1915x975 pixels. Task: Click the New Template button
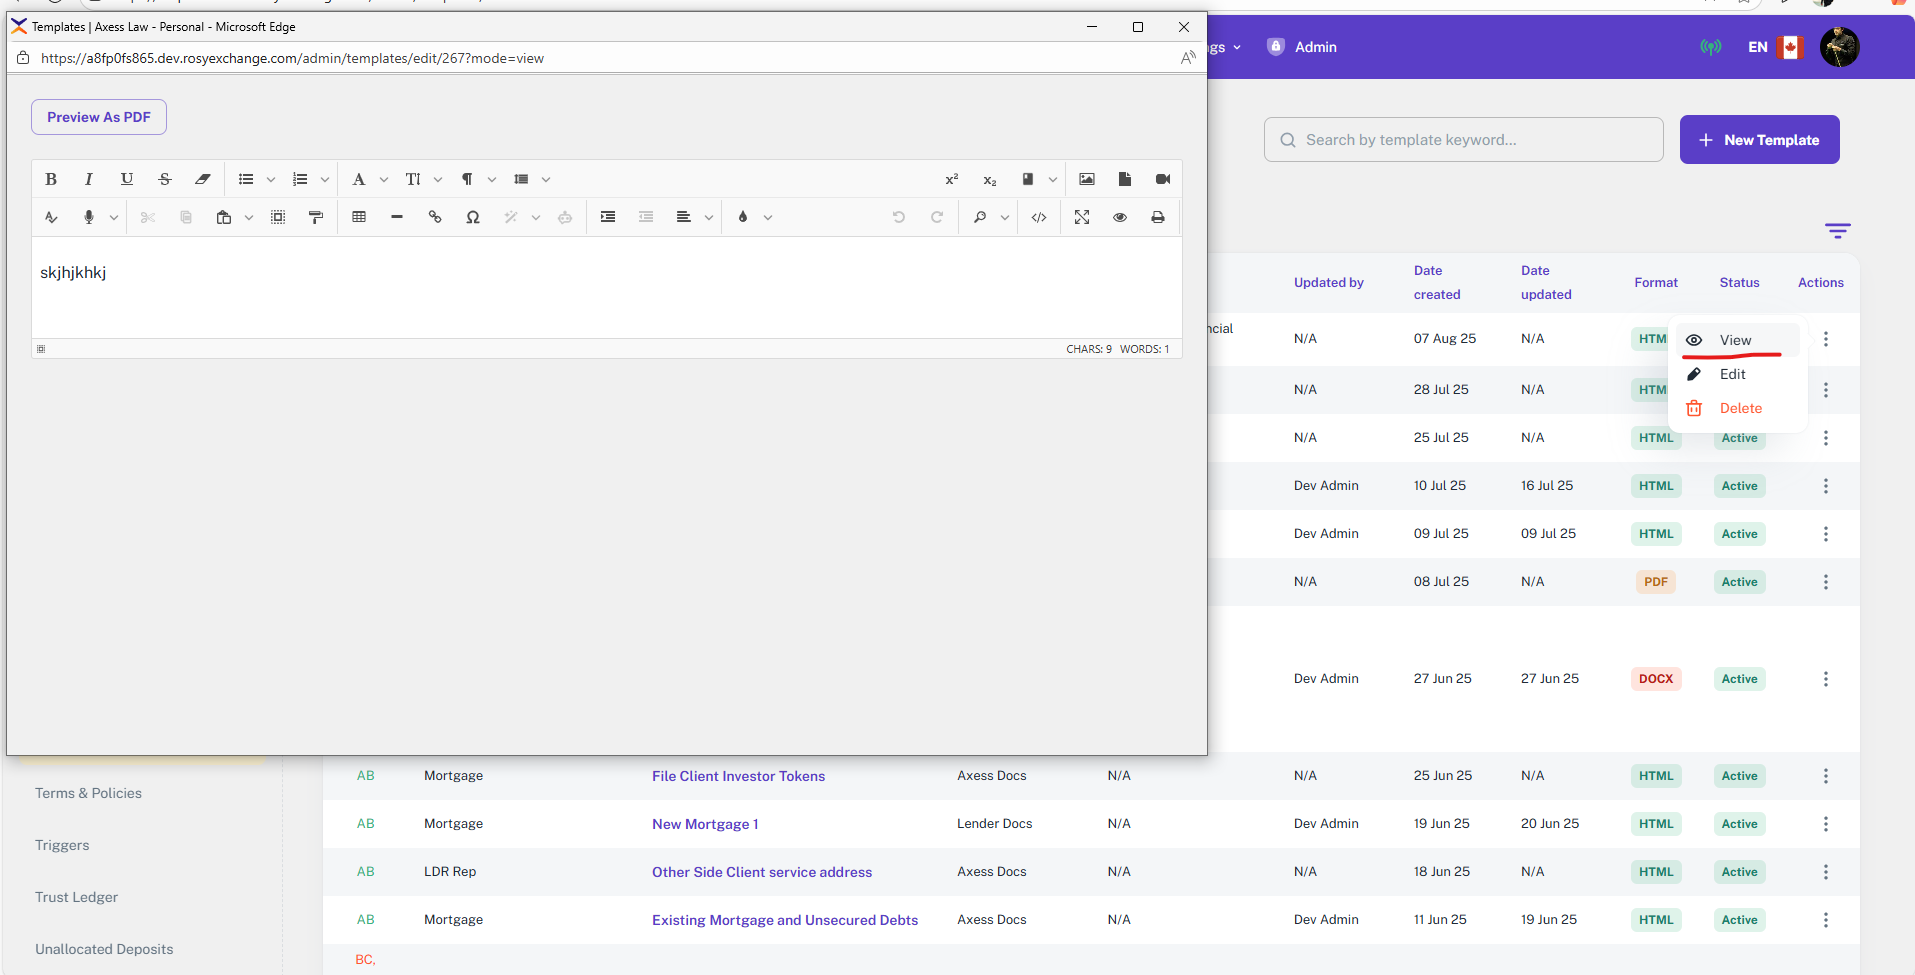pyautogui.click(x=1759, y=140)
